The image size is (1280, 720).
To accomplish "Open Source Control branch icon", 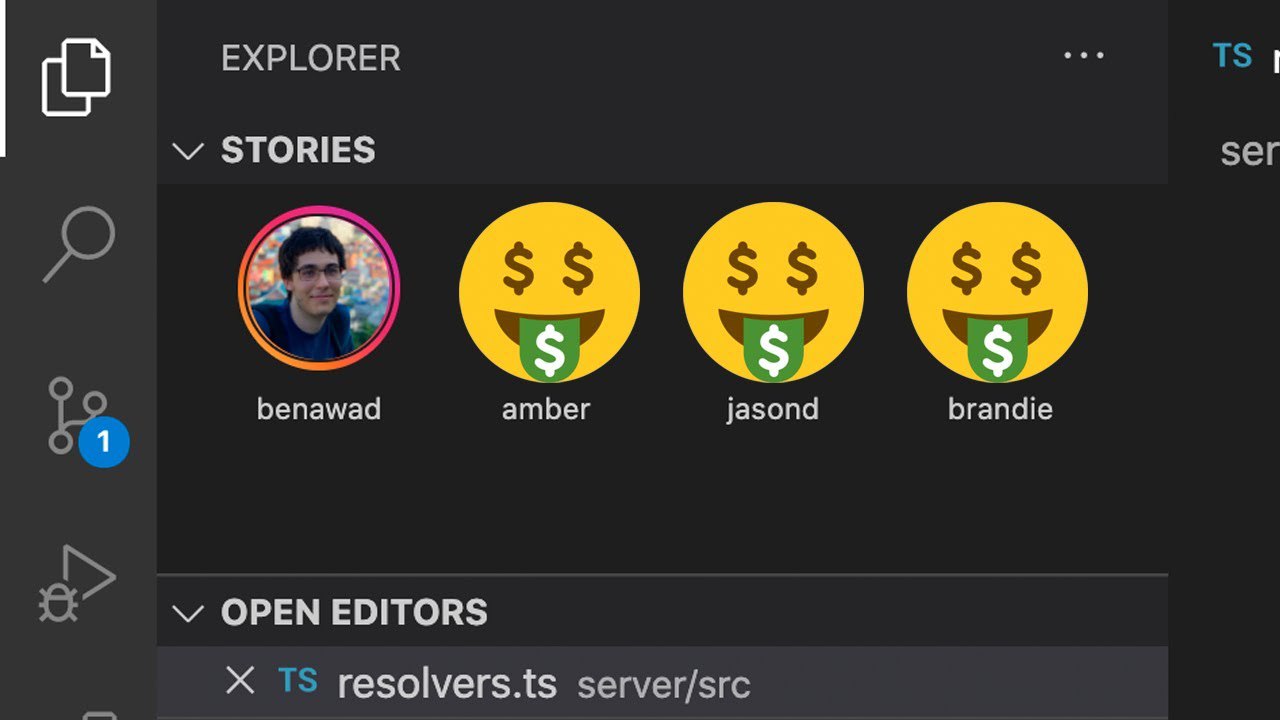I will (77, 415).
